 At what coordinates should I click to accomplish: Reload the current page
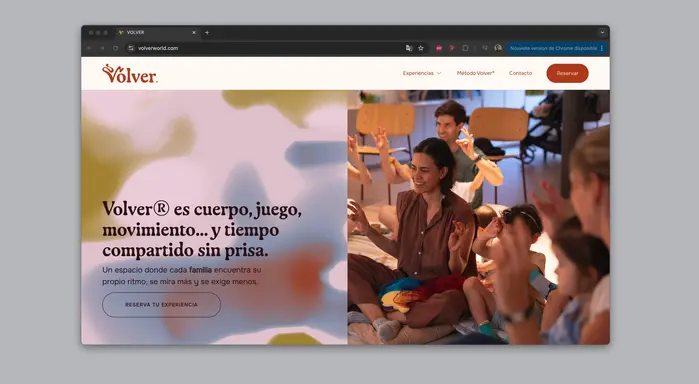115,48
